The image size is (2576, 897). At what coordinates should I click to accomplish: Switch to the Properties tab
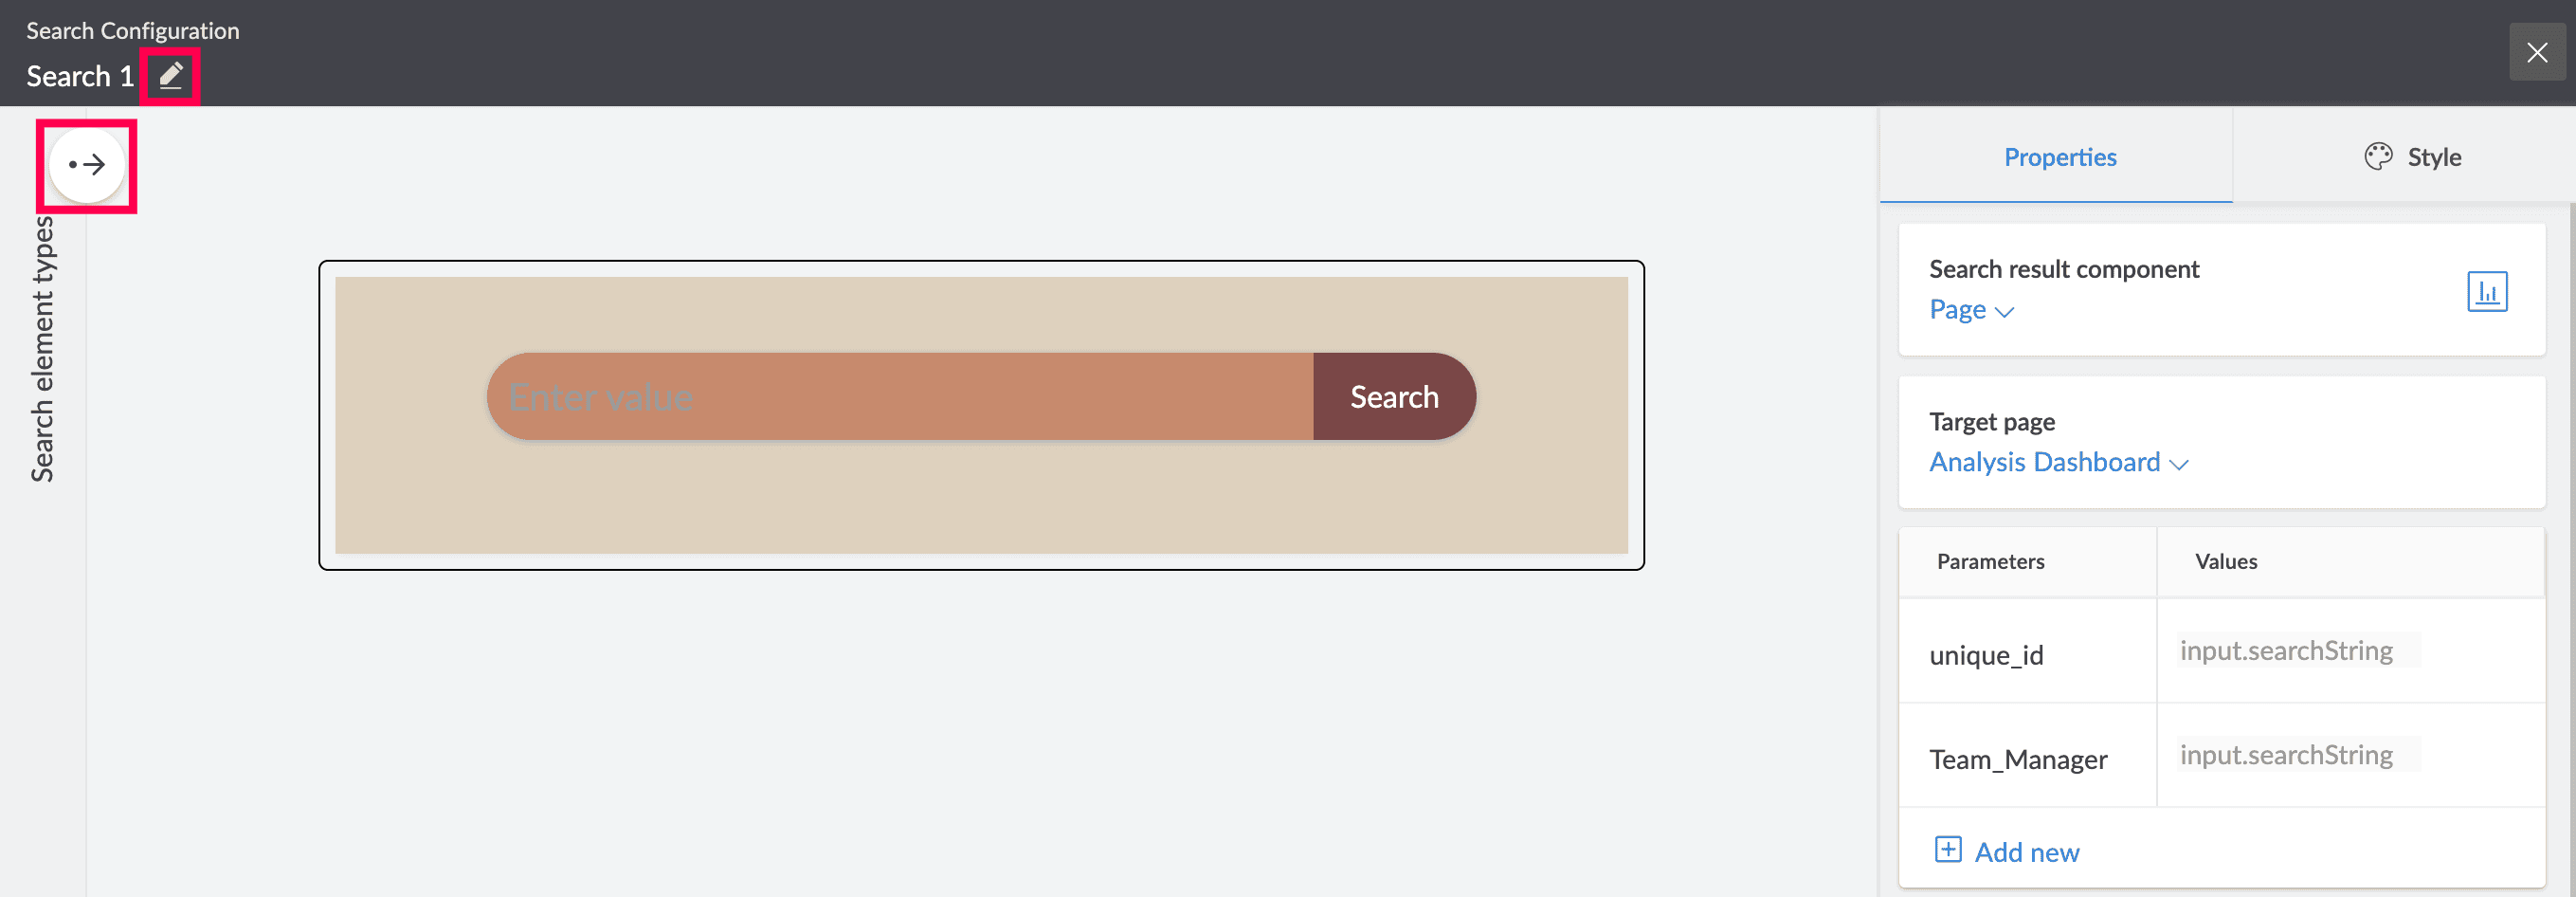coord(2059,157)
